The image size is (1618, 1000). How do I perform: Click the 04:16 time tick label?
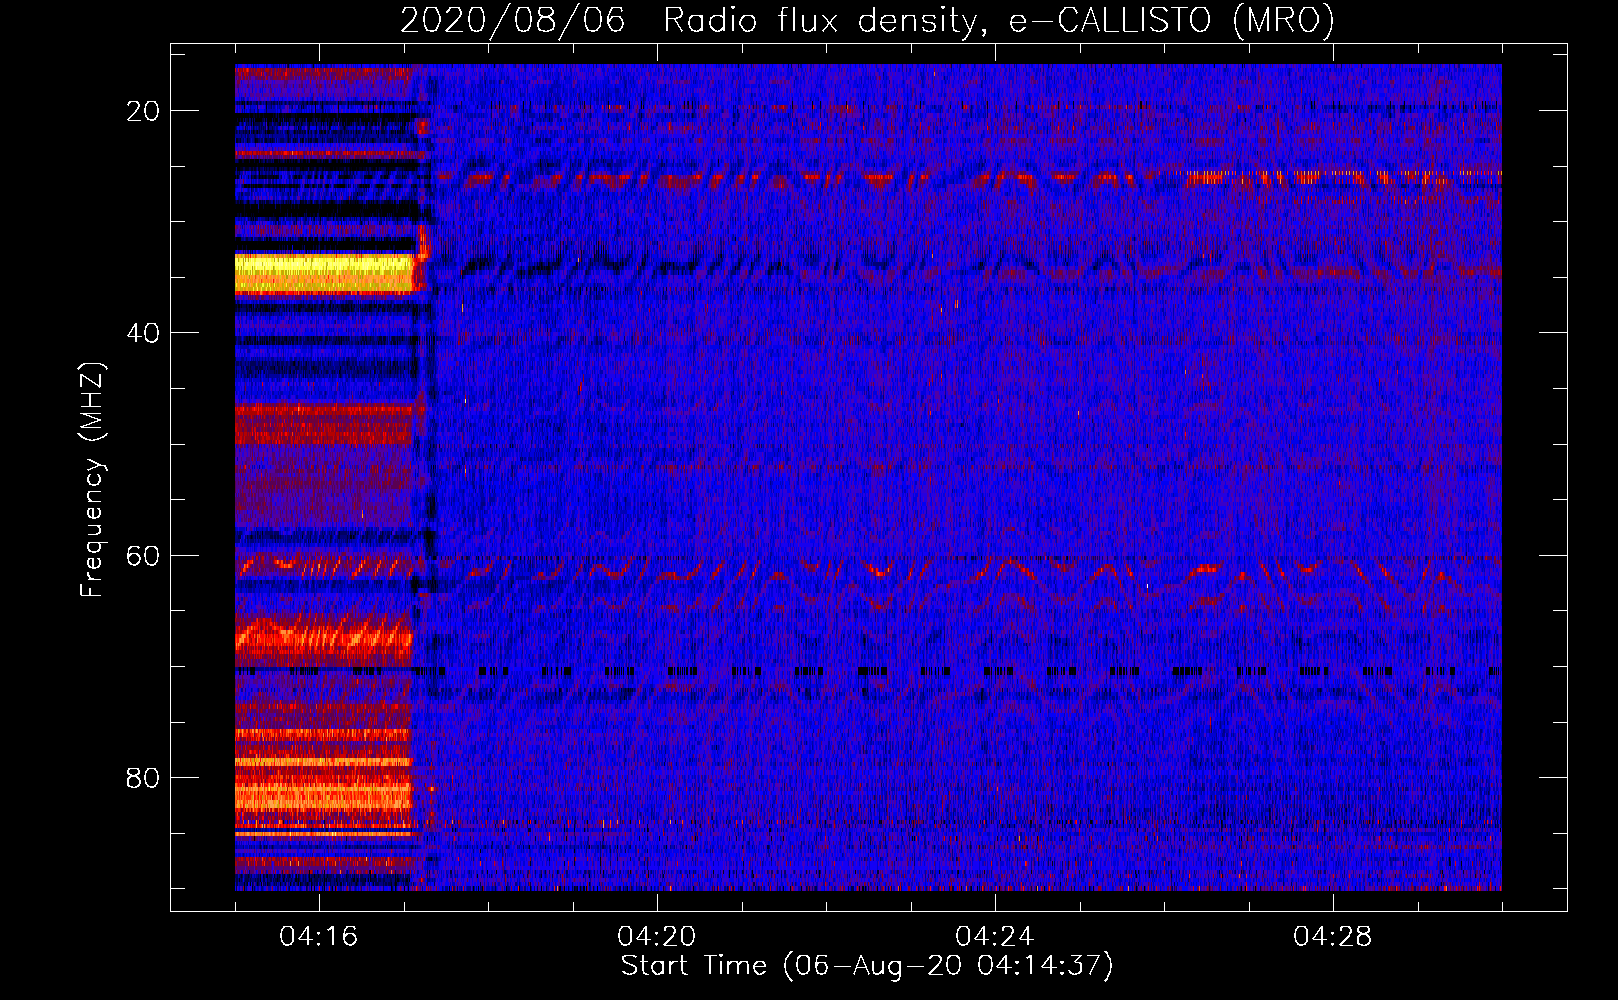pos(319,936)
